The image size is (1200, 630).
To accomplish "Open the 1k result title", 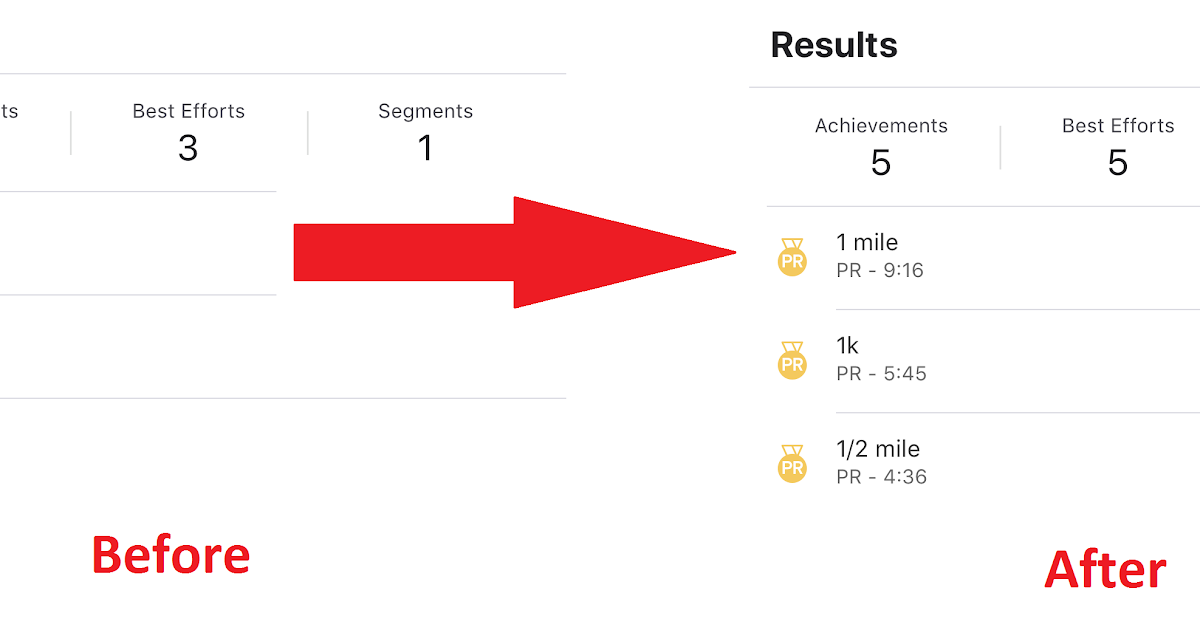I will click(848, 345).
